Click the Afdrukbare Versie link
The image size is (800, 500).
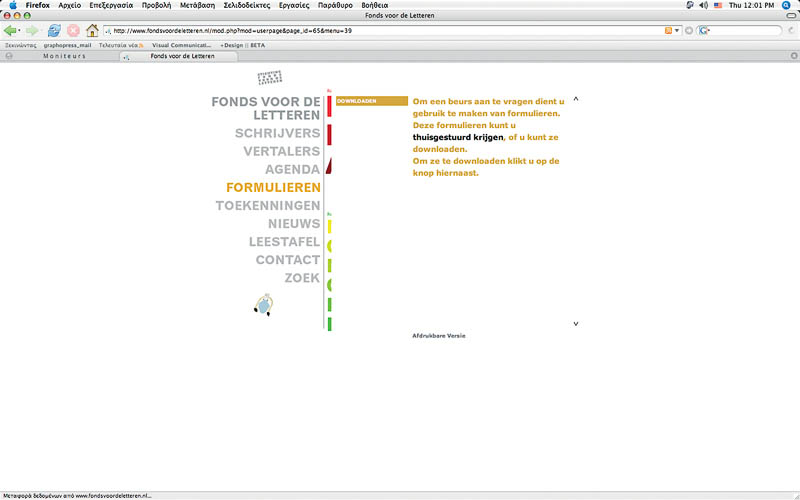click(439, 336)
